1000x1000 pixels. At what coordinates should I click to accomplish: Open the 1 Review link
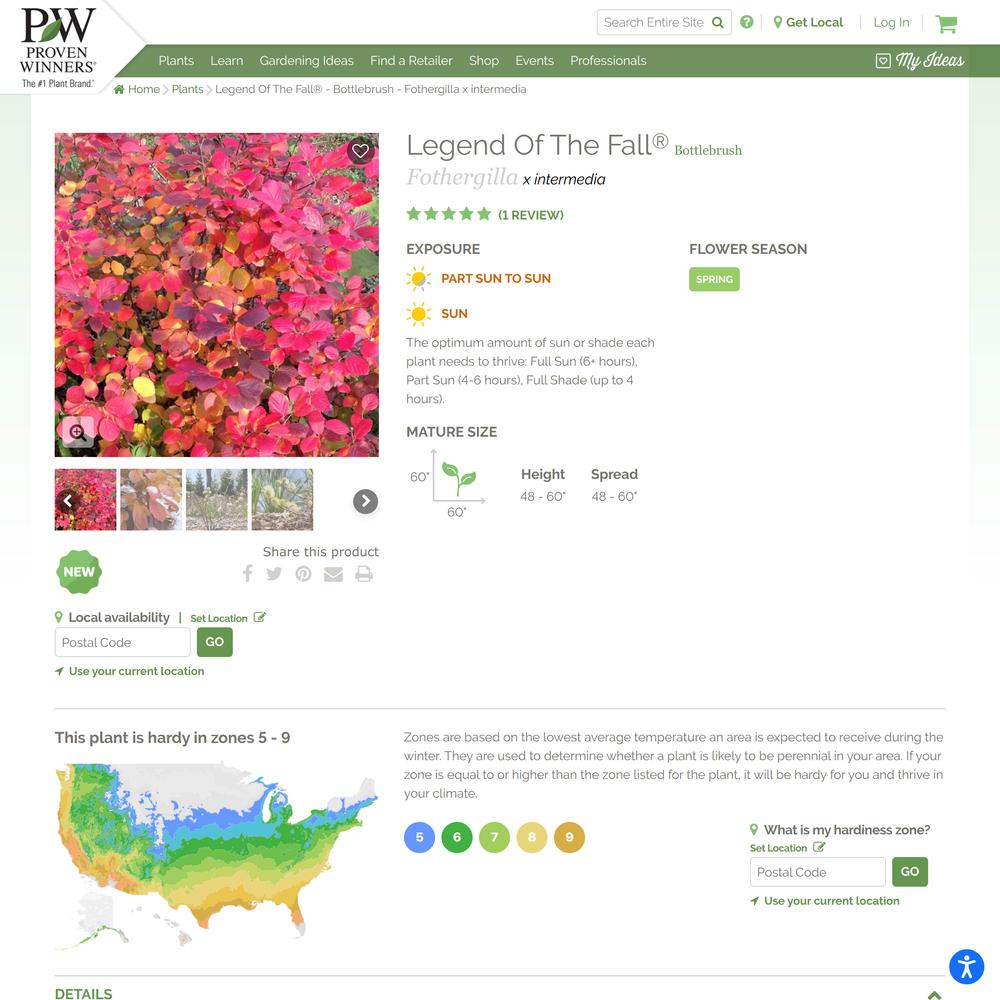[531, 215]
